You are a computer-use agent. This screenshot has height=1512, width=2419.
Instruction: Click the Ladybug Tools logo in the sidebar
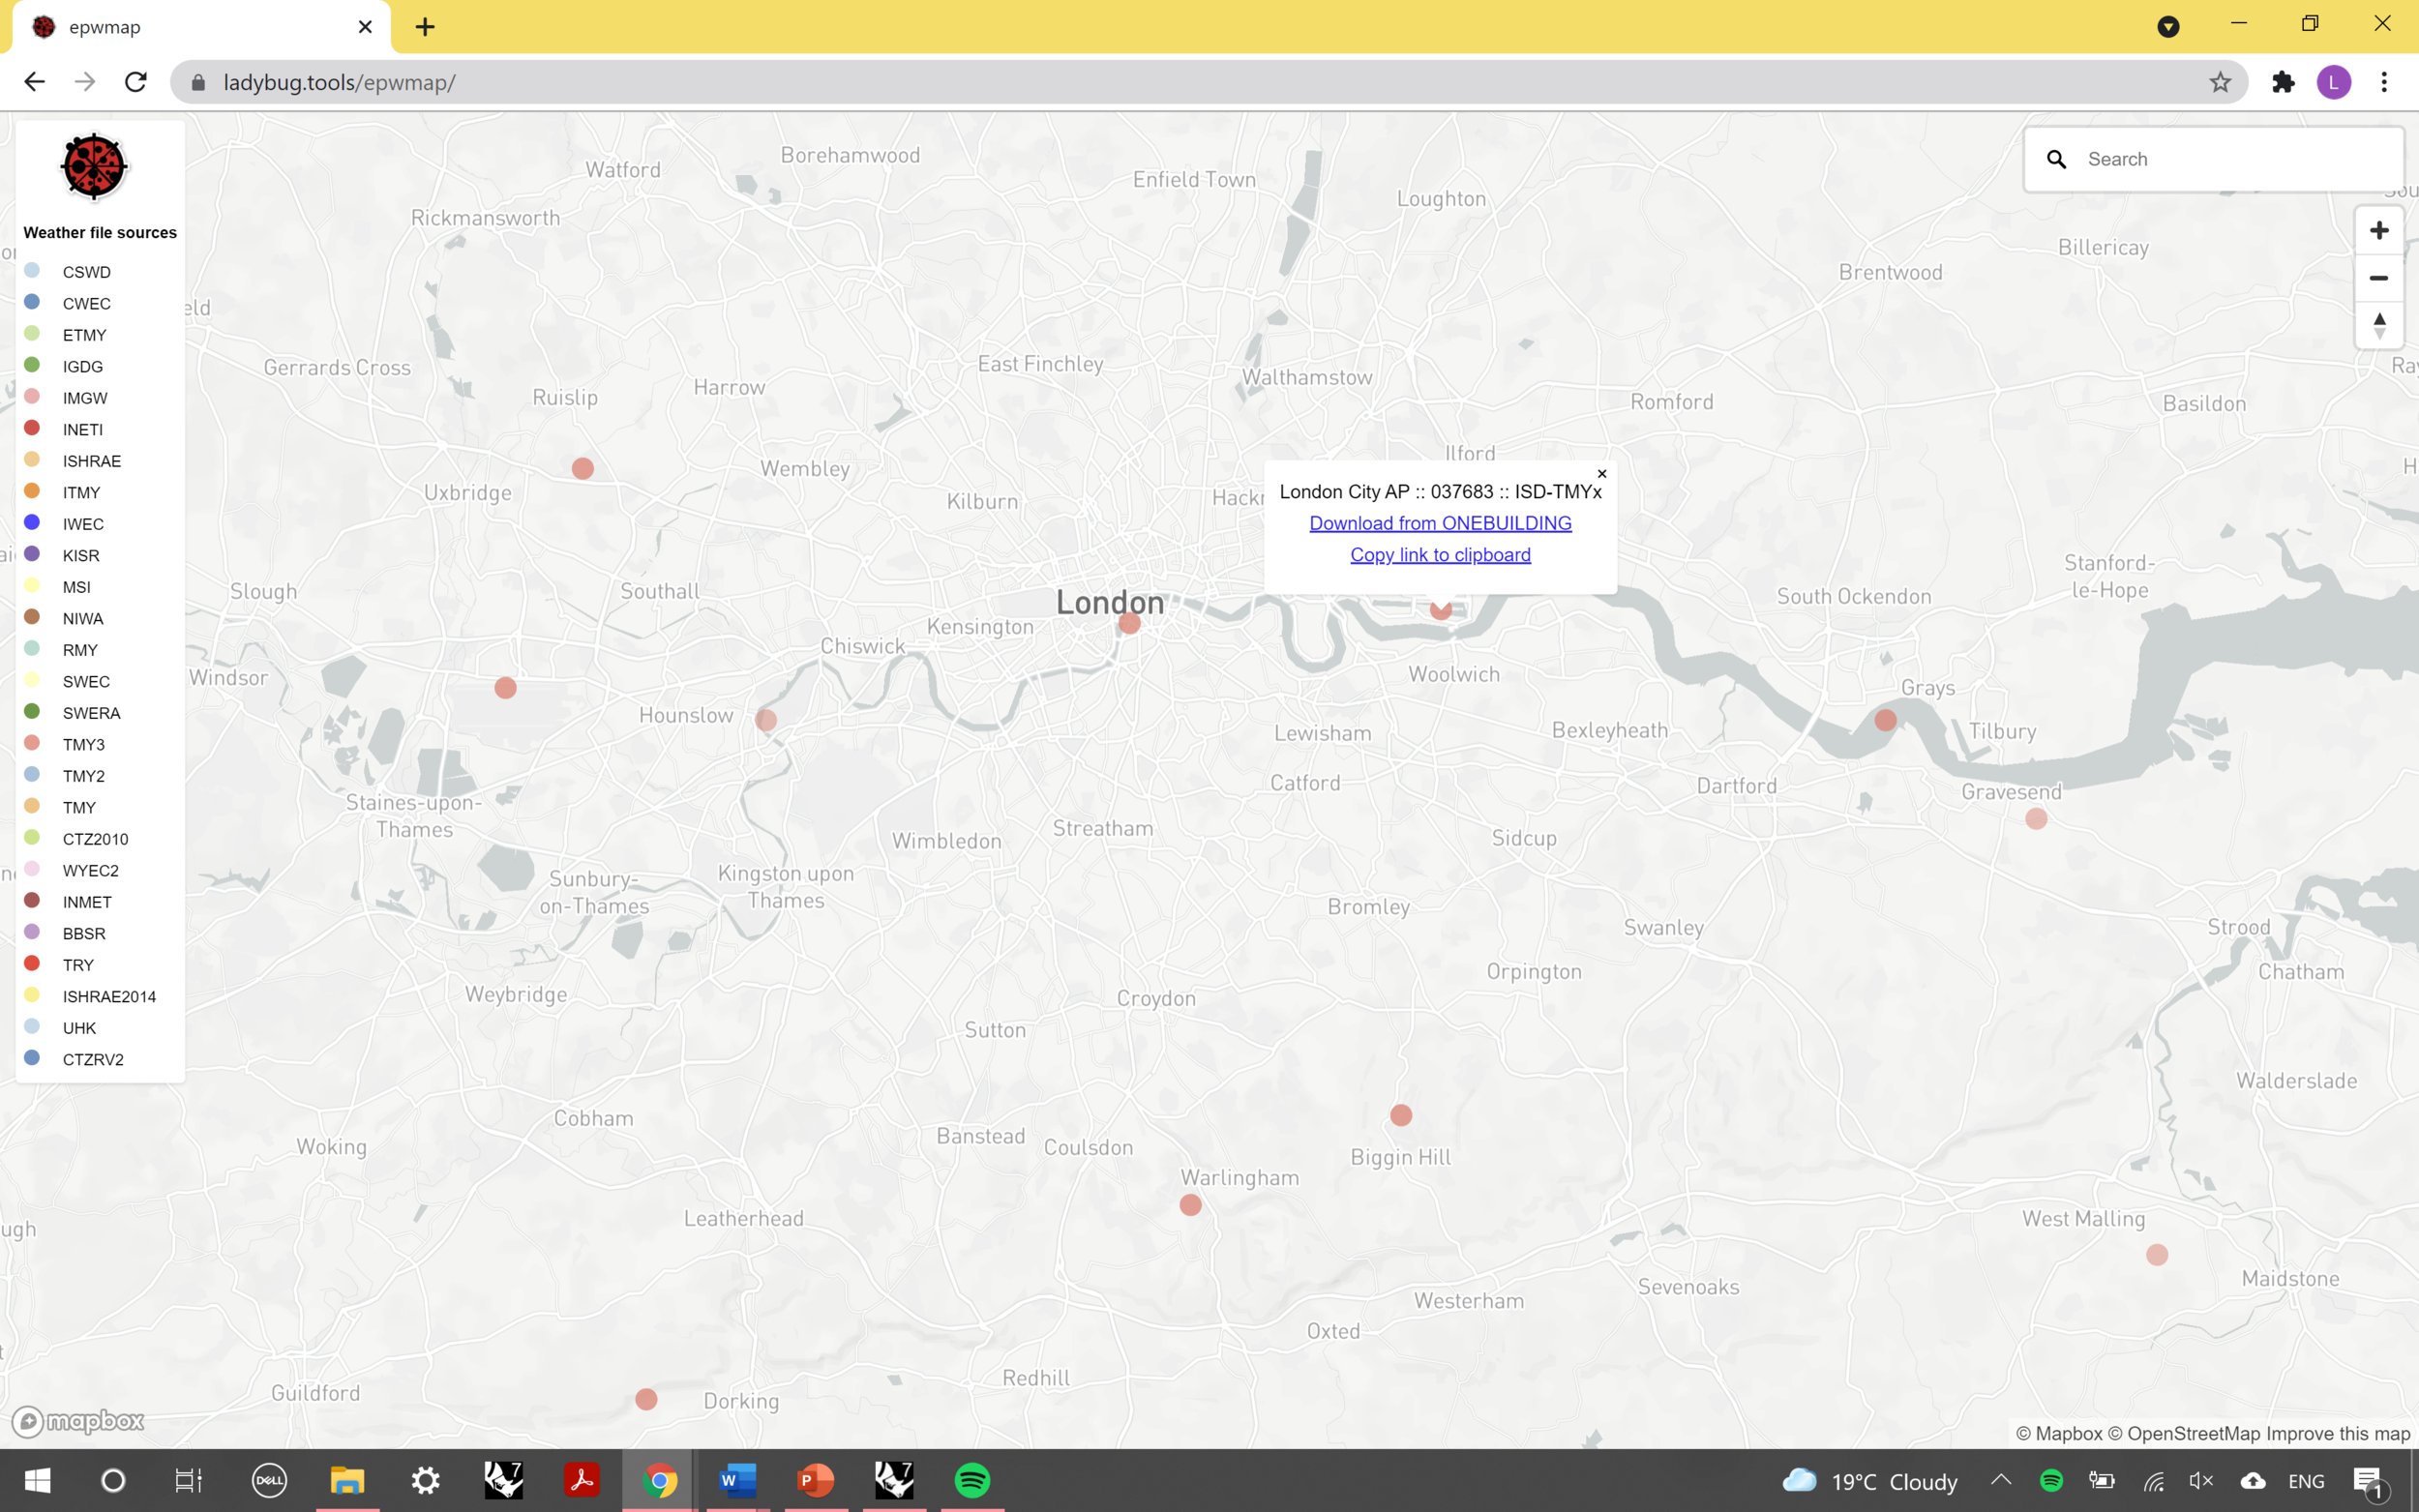(x=94, y=167)
